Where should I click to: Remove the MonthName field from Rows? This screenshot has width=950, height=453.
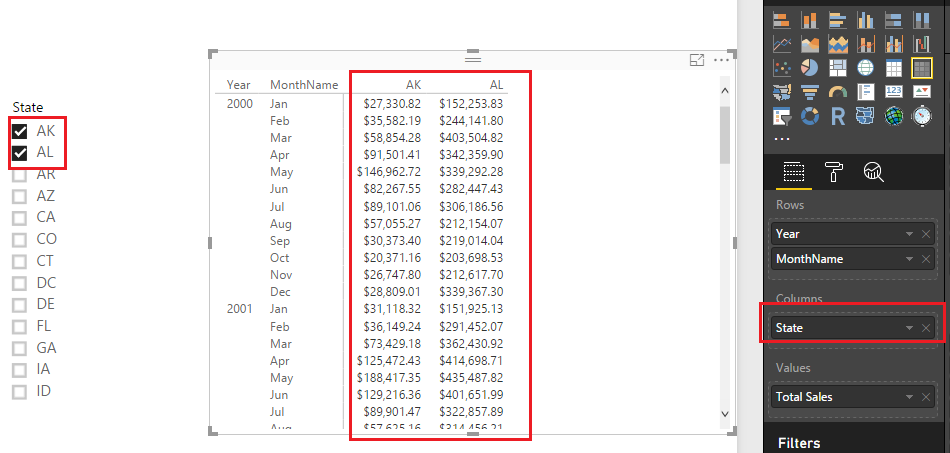tap(926, 259)
